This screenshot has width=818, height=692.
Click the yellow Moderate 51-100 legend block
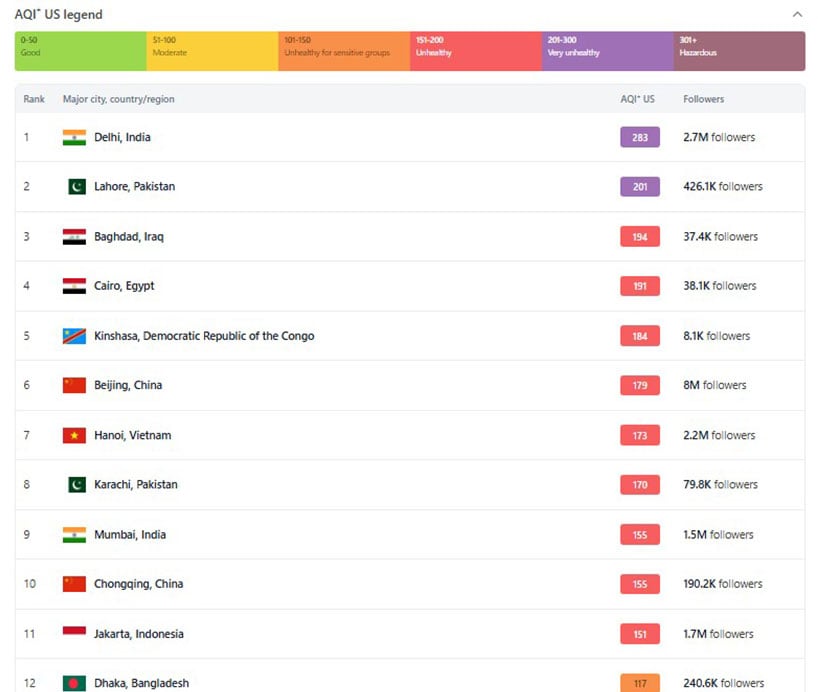pos(212,51)
